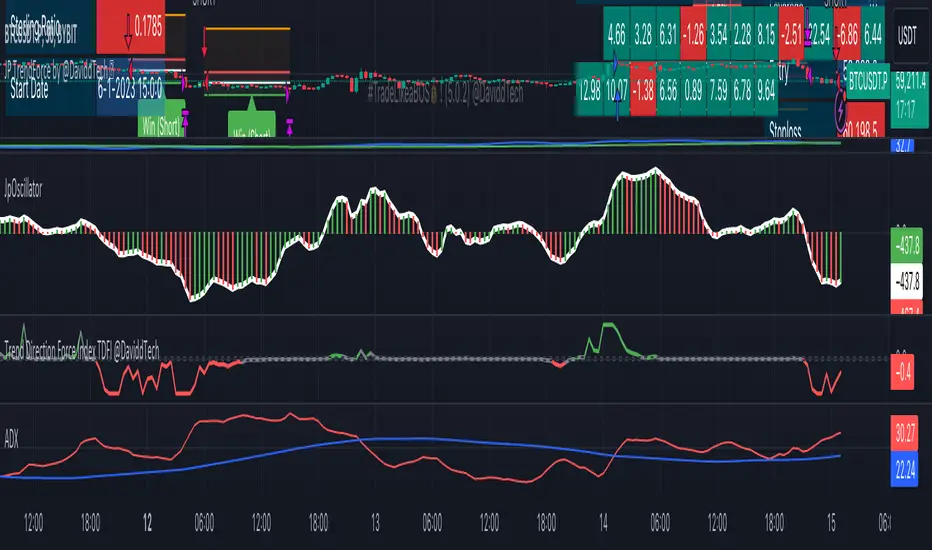Click the 13 date on time axis
The width and height of the screenshot is (932, 550).
click(x=375, y=523)
